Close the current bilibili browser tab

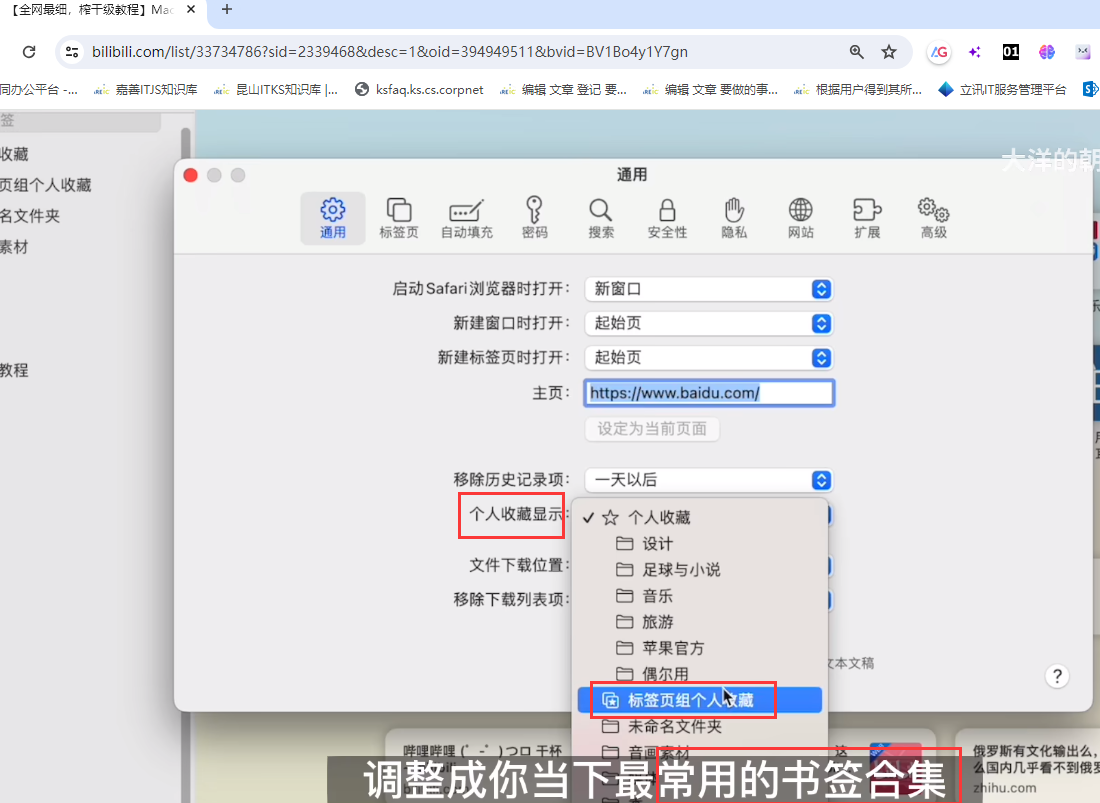[x=191, y=10]
